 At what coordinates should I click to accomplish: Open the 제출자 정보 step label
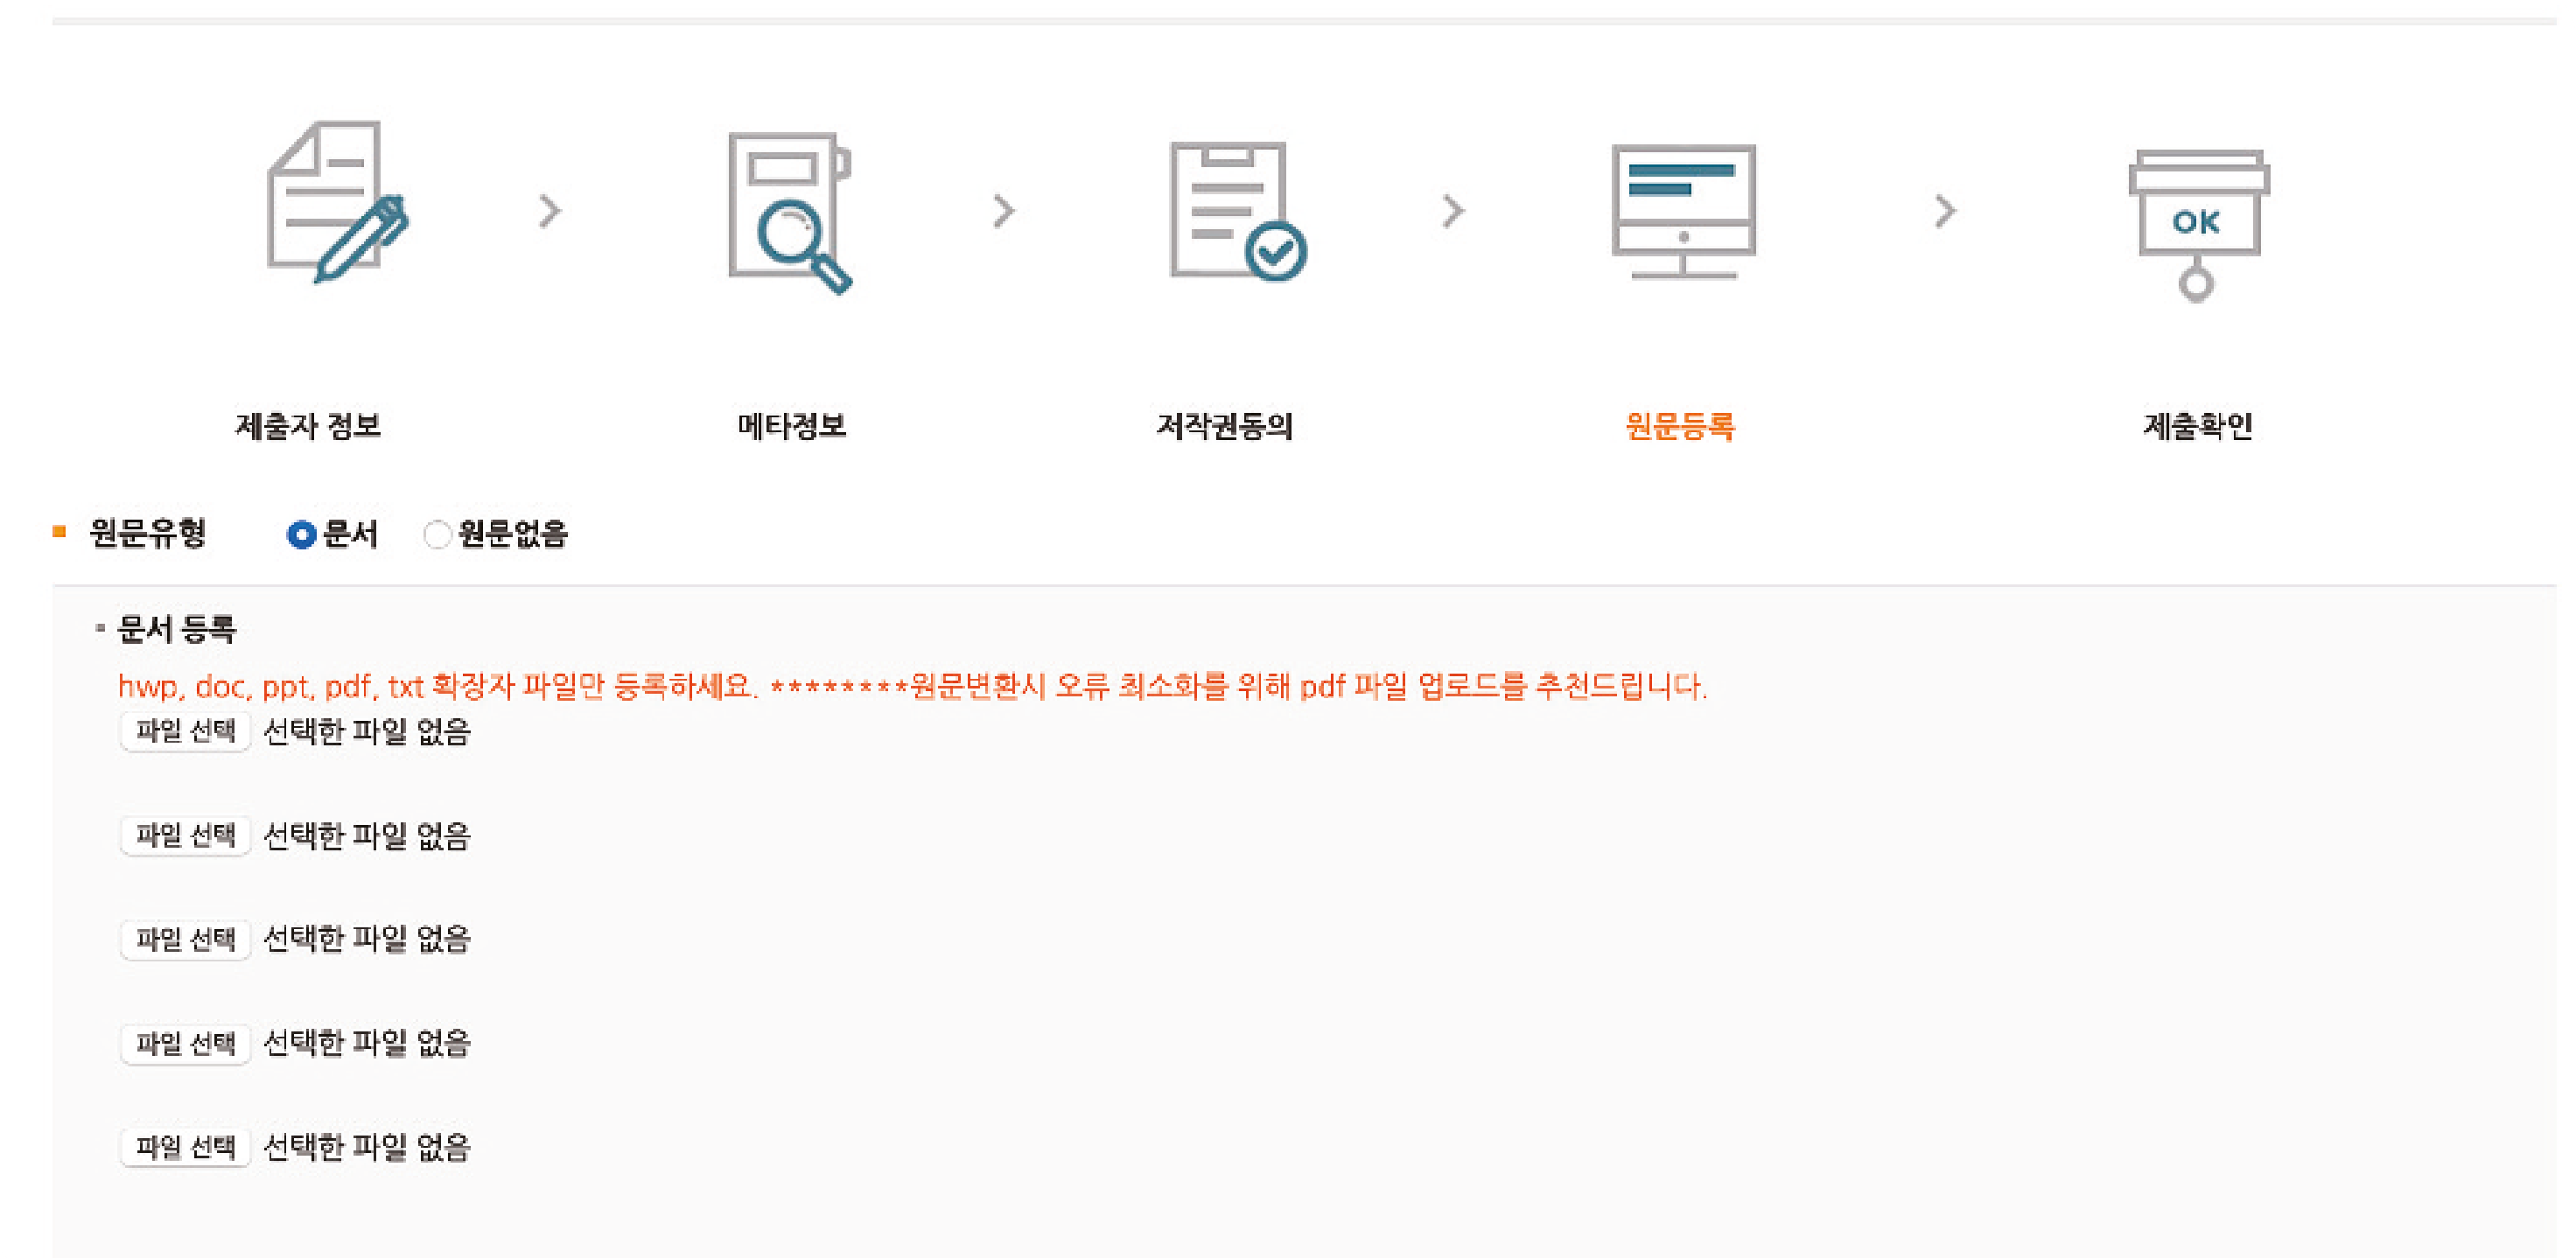308,426
